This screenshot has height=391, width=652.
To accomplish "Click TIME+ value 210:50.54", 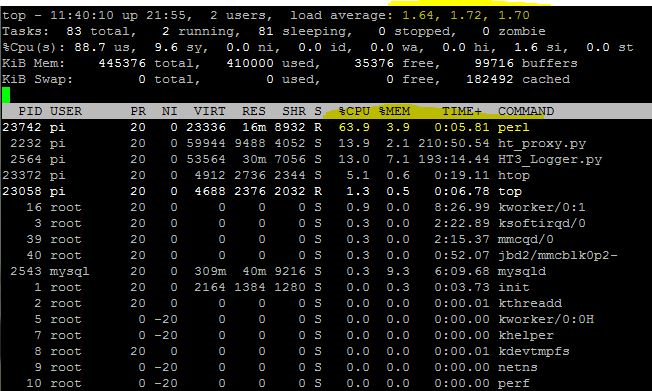I will point(454,144).
